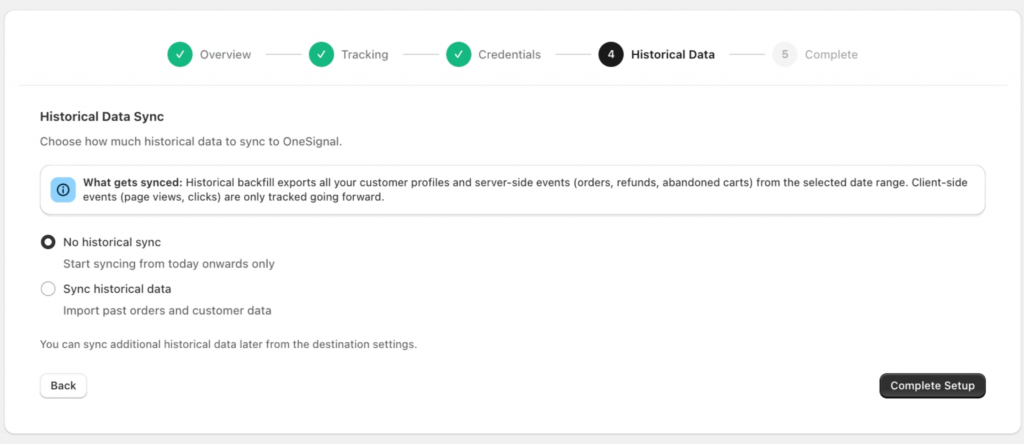Click the green checkmark beside Credentials
Image resolution: width=1024 pixels, height=444 pixels.
pyautogui.click(x=458, y=55)
